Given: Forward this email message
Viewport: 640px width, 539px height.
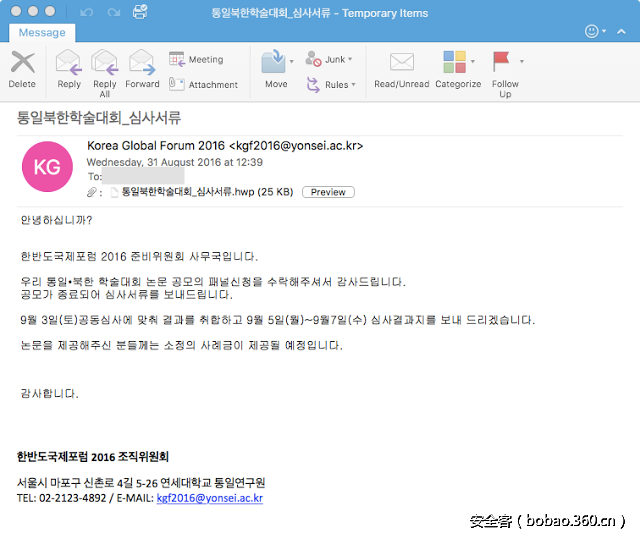Looking at the screenshot, I should (x=142, y=66).
